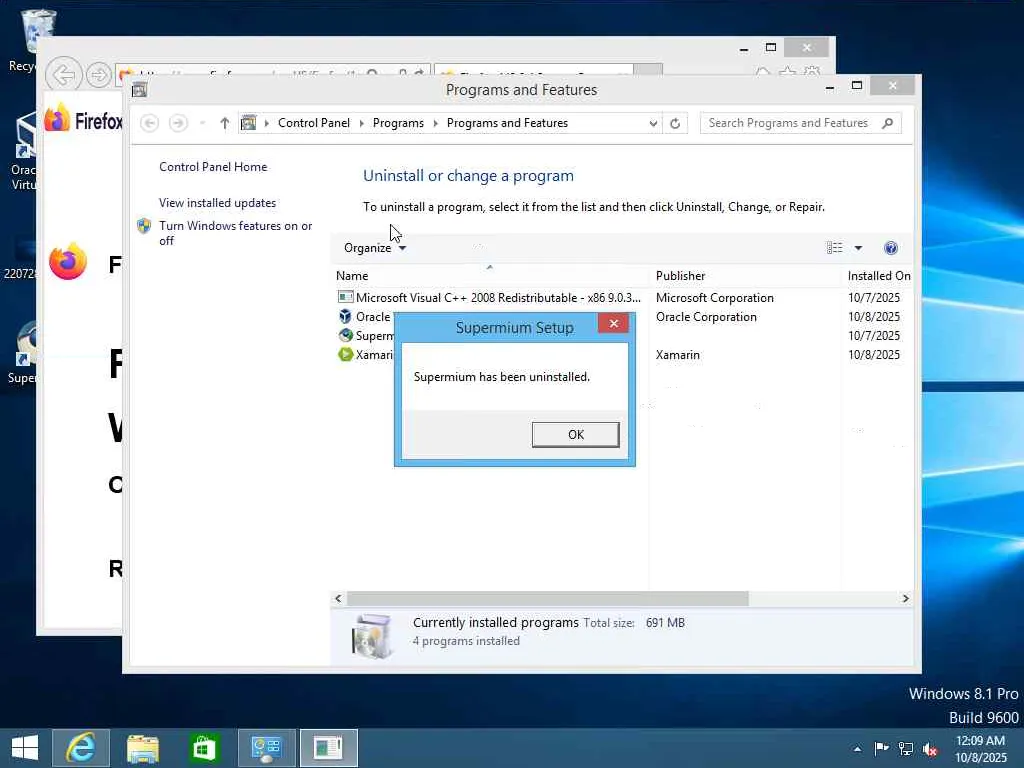Open the Programs and Features help icon
The height and width of the screenshot is (768, 1024).
tap(891, 248)
